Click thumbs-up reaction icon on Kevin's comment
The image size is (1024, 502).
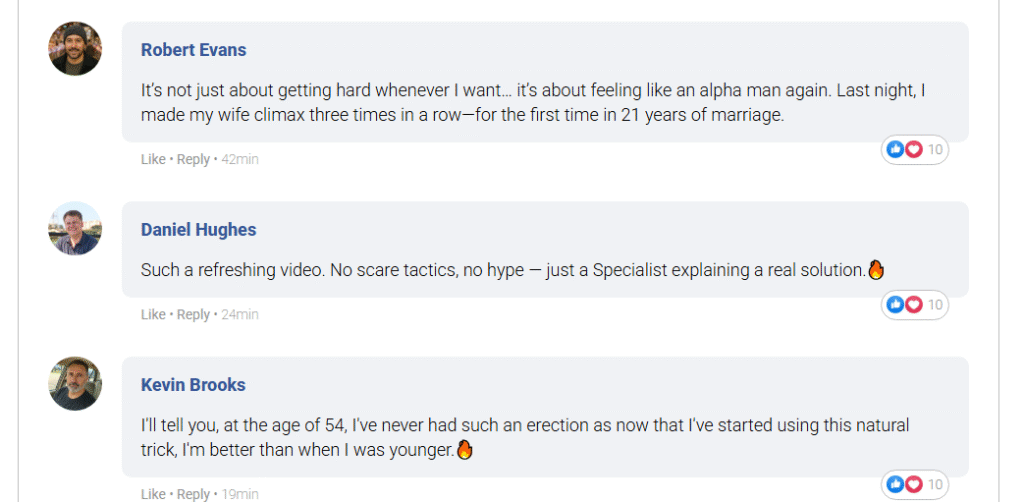(x=896, y=485)
